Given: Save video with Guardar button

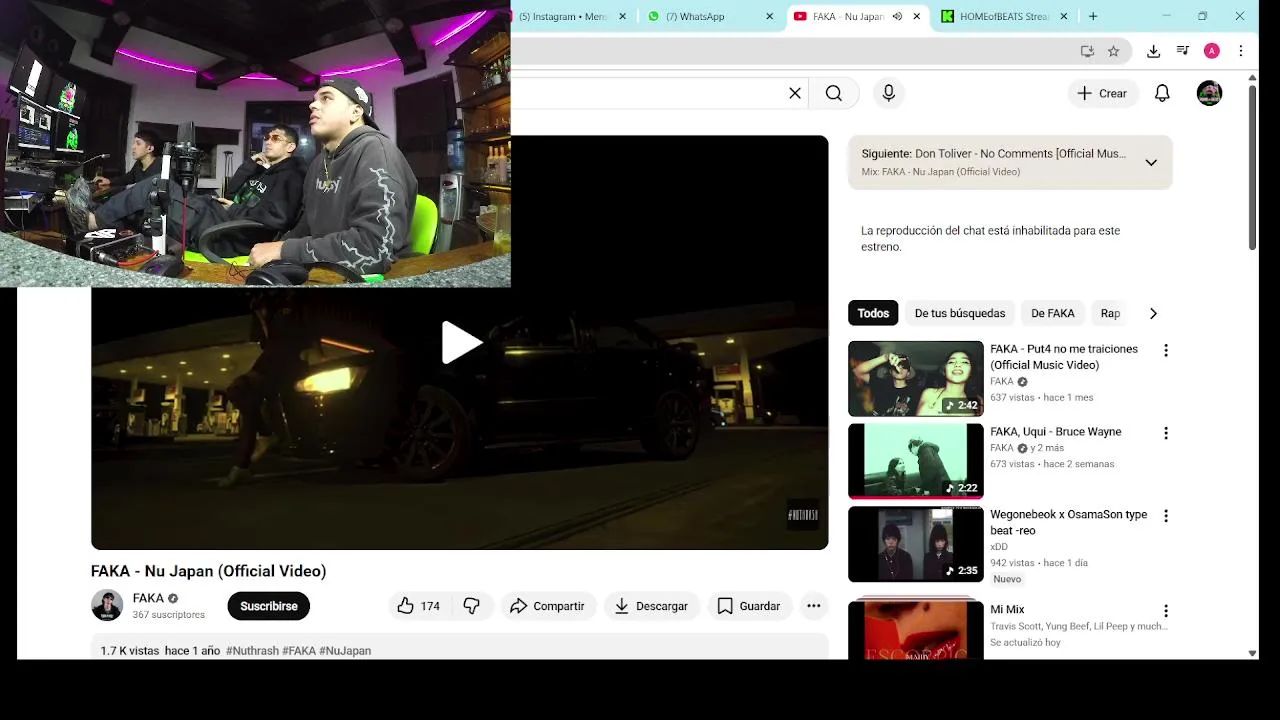Looking at the screenshot, I should point(749,606).
